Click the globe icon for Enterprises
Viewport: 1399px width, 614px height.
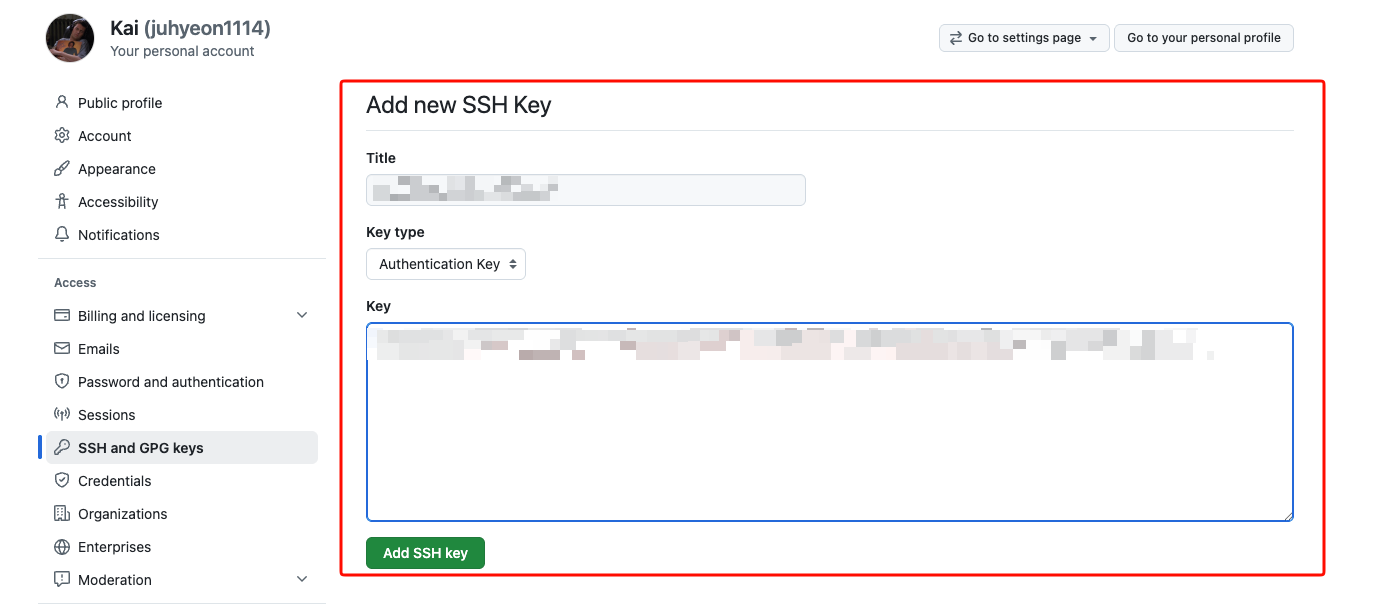tap(62, 546)
